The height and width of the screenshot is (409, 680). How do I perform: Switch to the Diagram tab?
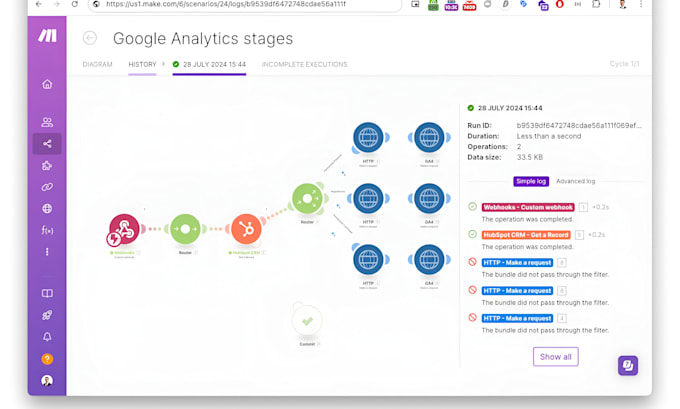[98, 64]
